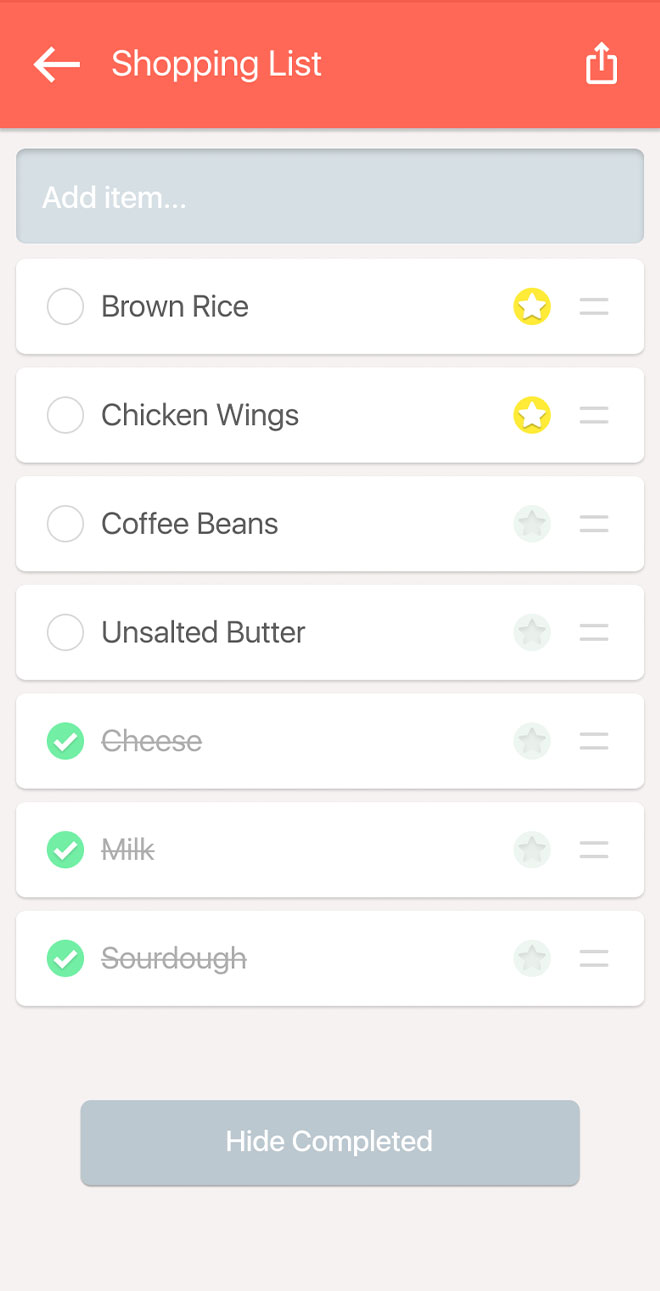Viewport: 660px width, 1291px height.
Task: Star the Coffee Beans item
Action: pyautogui.click(x=532, y=524)
